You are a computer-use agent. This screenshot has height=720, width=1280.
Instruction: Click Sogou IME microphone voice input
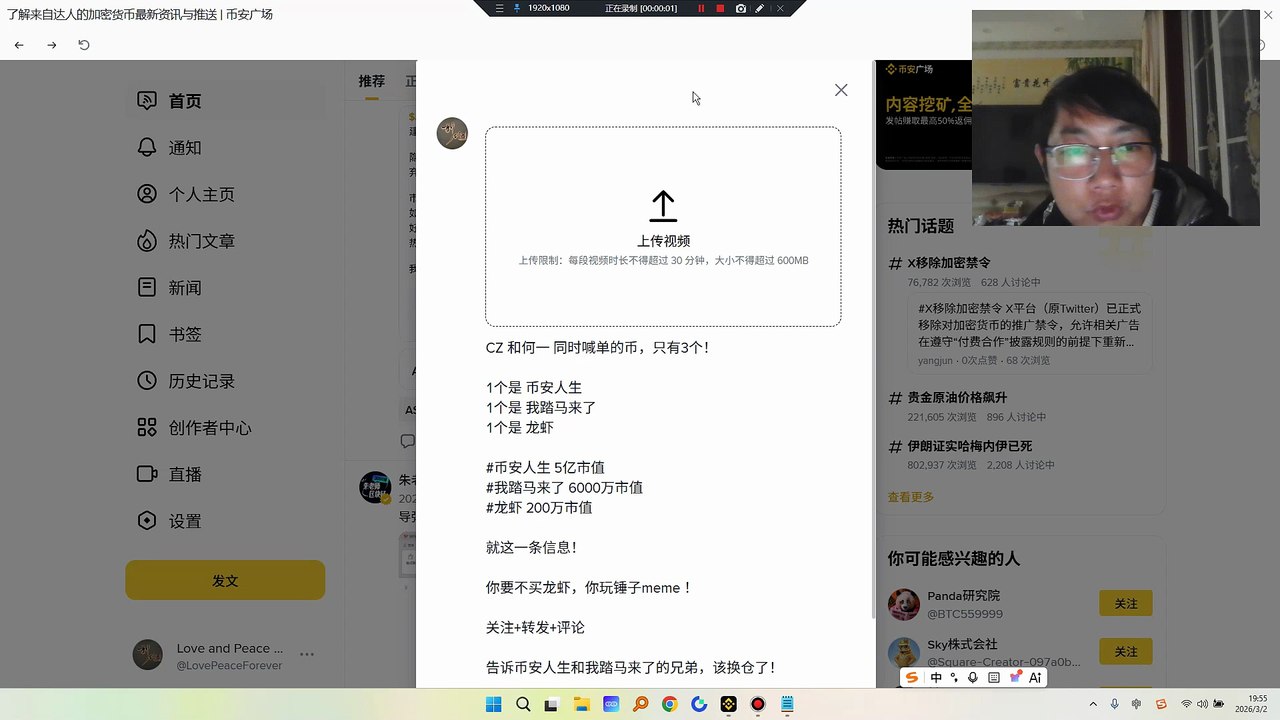click(973, 677)
